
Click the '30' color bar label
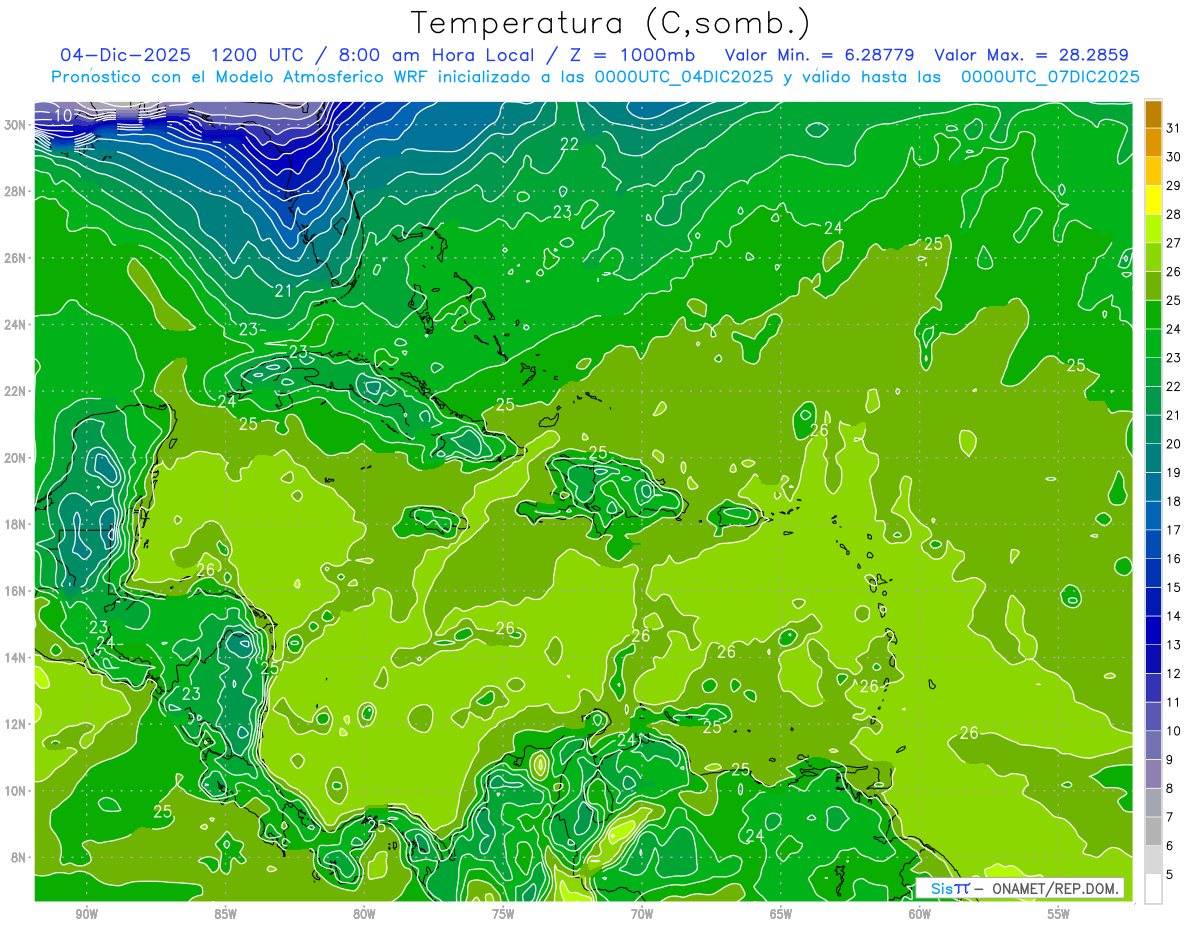point(1174,156)
